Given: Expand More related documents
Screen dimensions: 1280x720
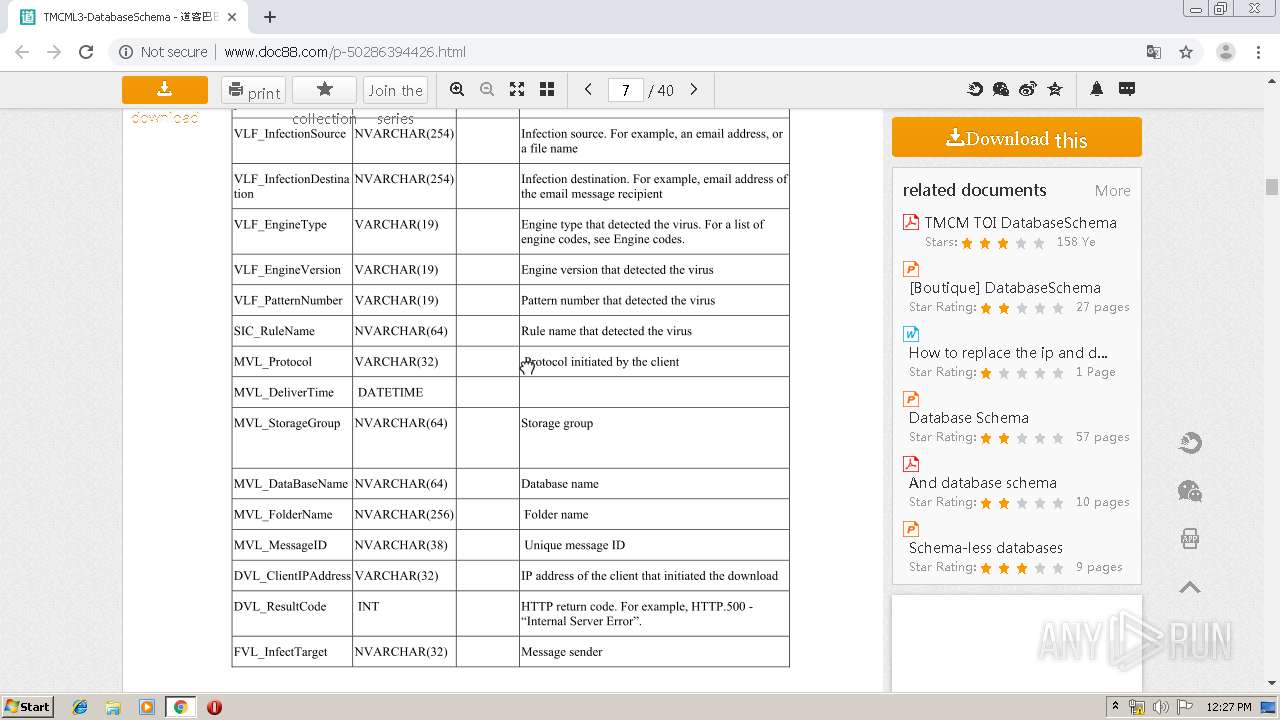Looking at the screenshot, I should click(1112, 191).
